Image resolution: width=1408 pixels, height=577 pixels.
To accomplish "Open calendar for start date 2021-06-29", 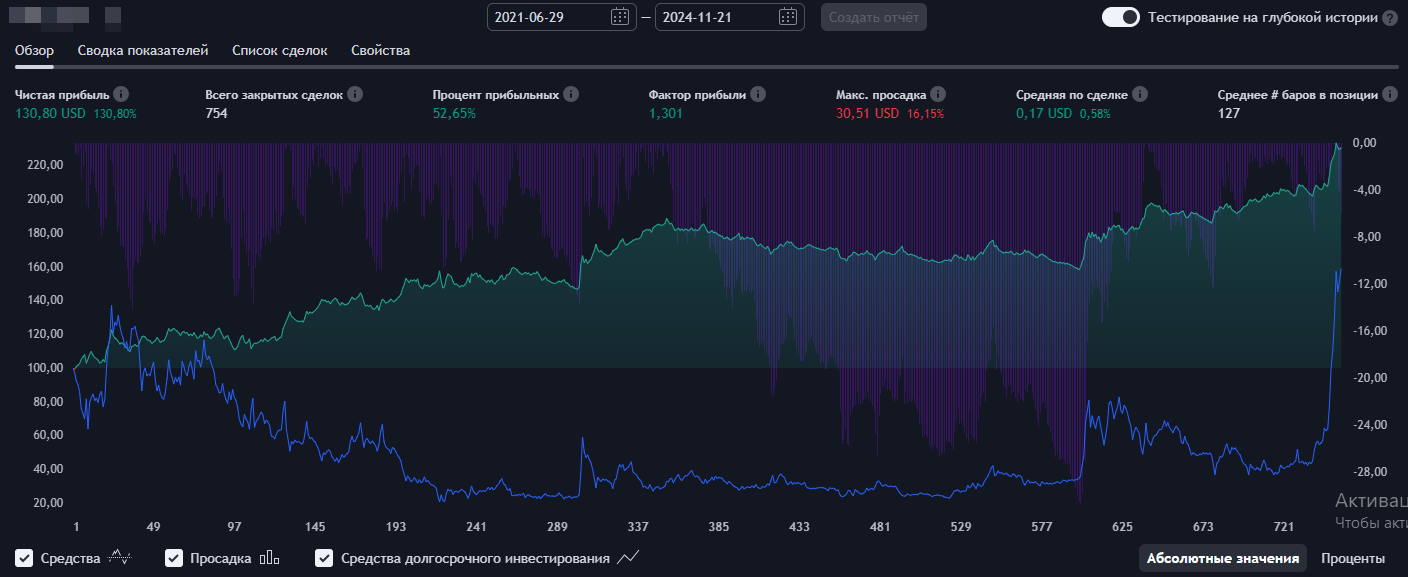I will tap(620, 17).
